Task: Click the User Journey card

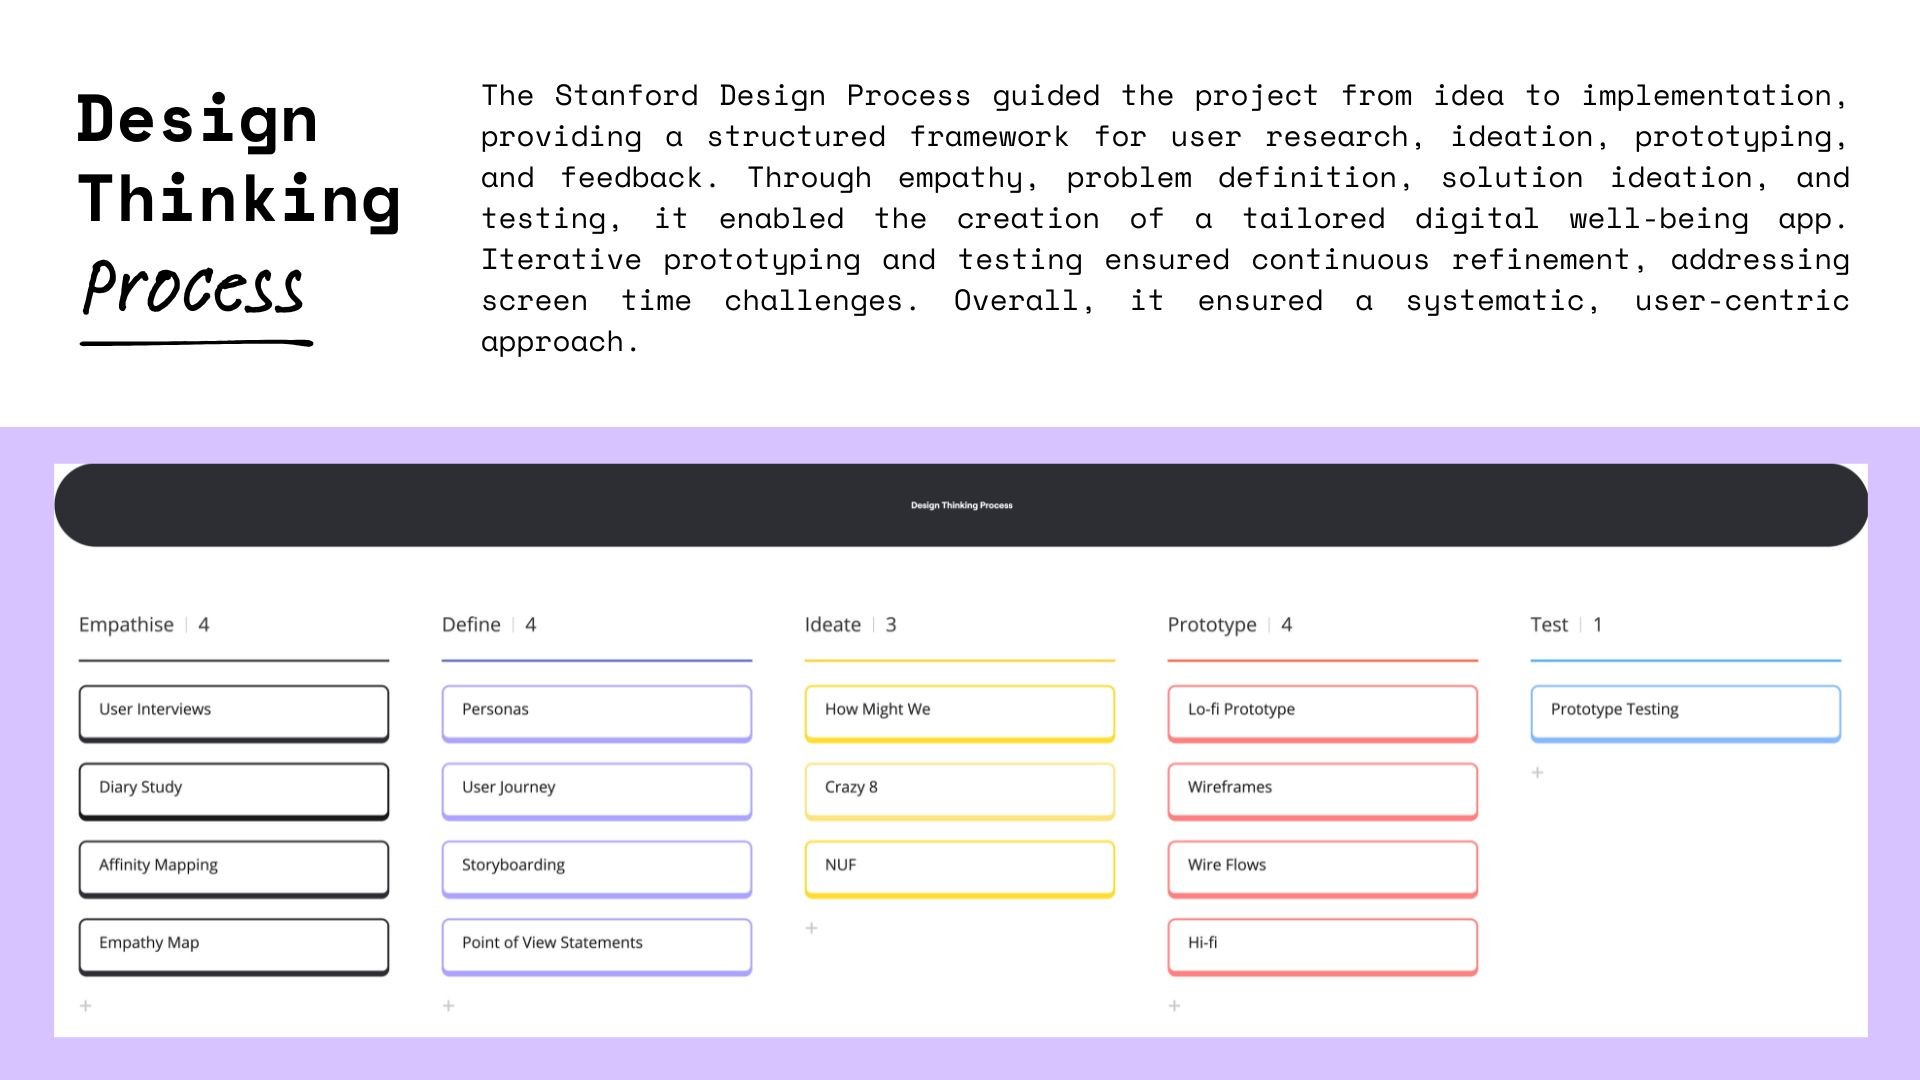Action: click(x=597, y=789)
